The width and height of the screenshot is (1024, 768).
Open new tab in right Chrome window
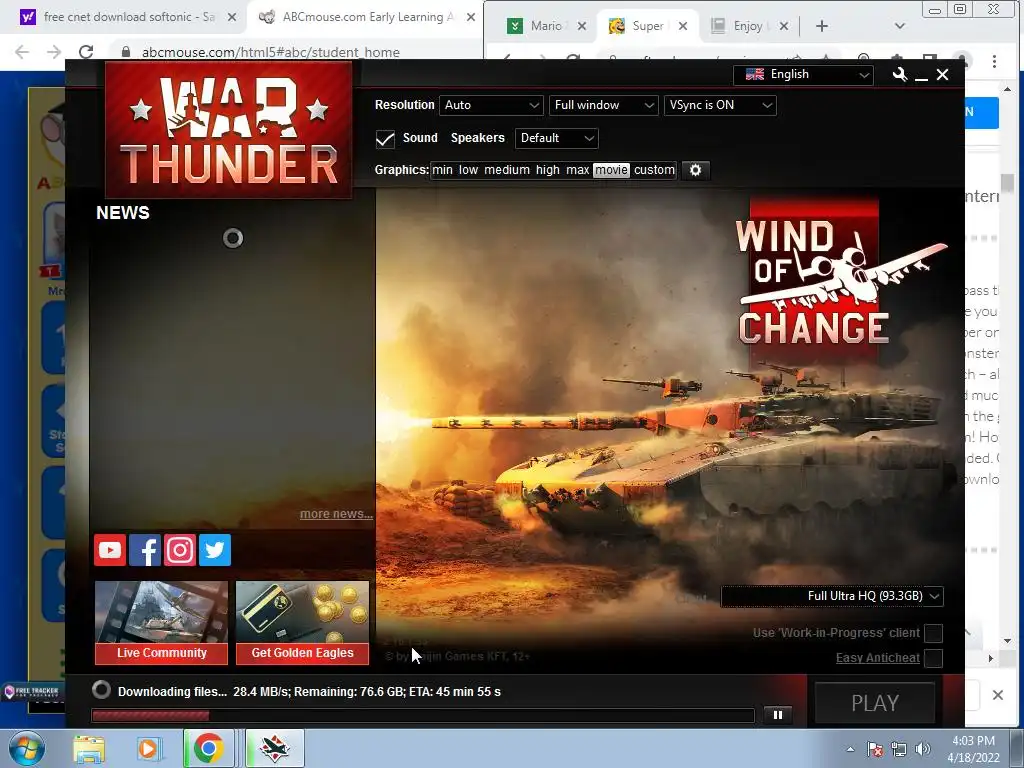(x=822, y=26)
